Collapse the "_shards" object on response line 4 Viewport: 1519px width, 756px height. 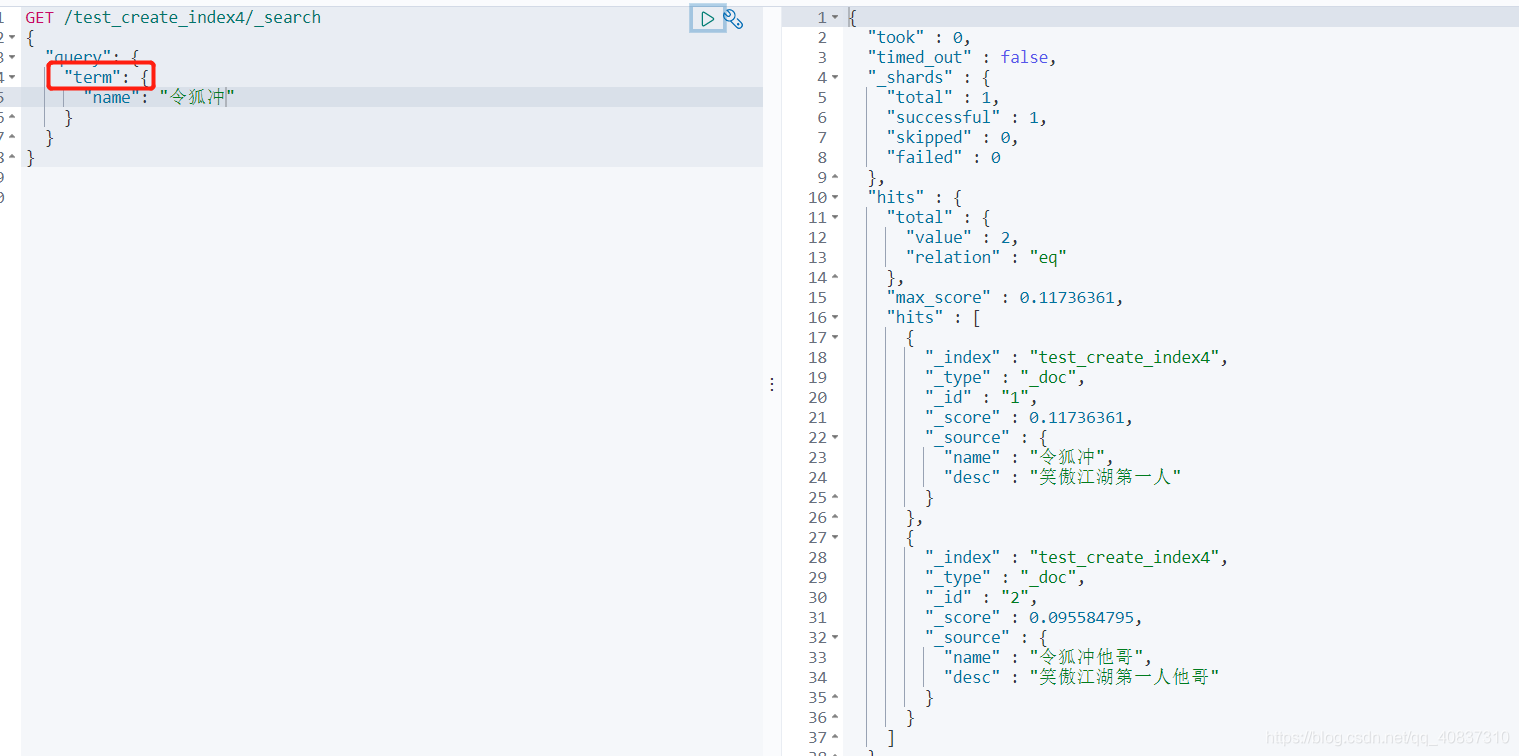835,77
